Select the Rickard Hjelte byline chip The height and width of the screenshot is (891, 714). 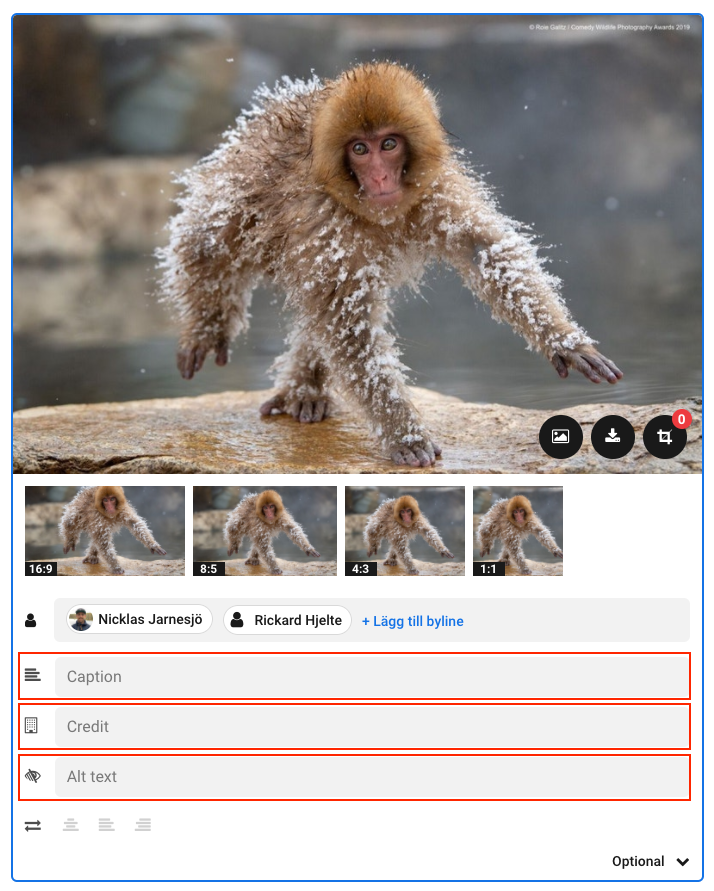pyautogui.click(x=287, y=620)
